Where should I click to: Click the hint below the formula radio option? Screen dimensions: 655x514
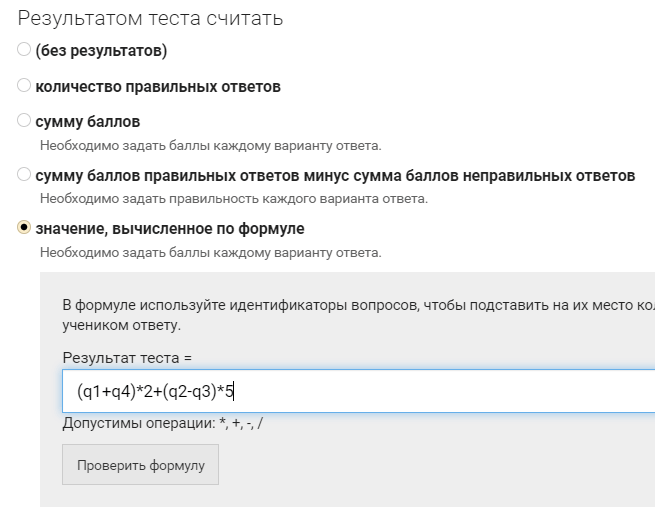pyautogui.click(x=210, y=252)
